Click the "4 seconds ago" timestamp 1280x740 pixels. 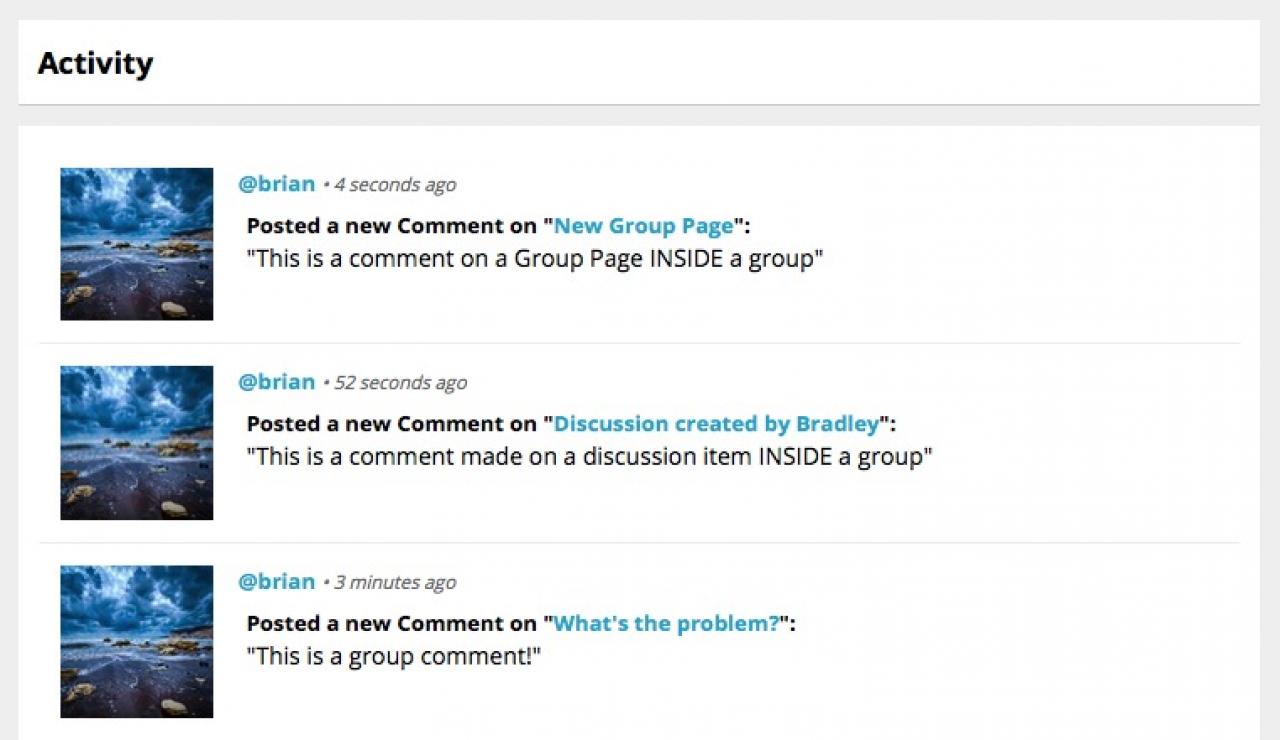coord(395,185)
